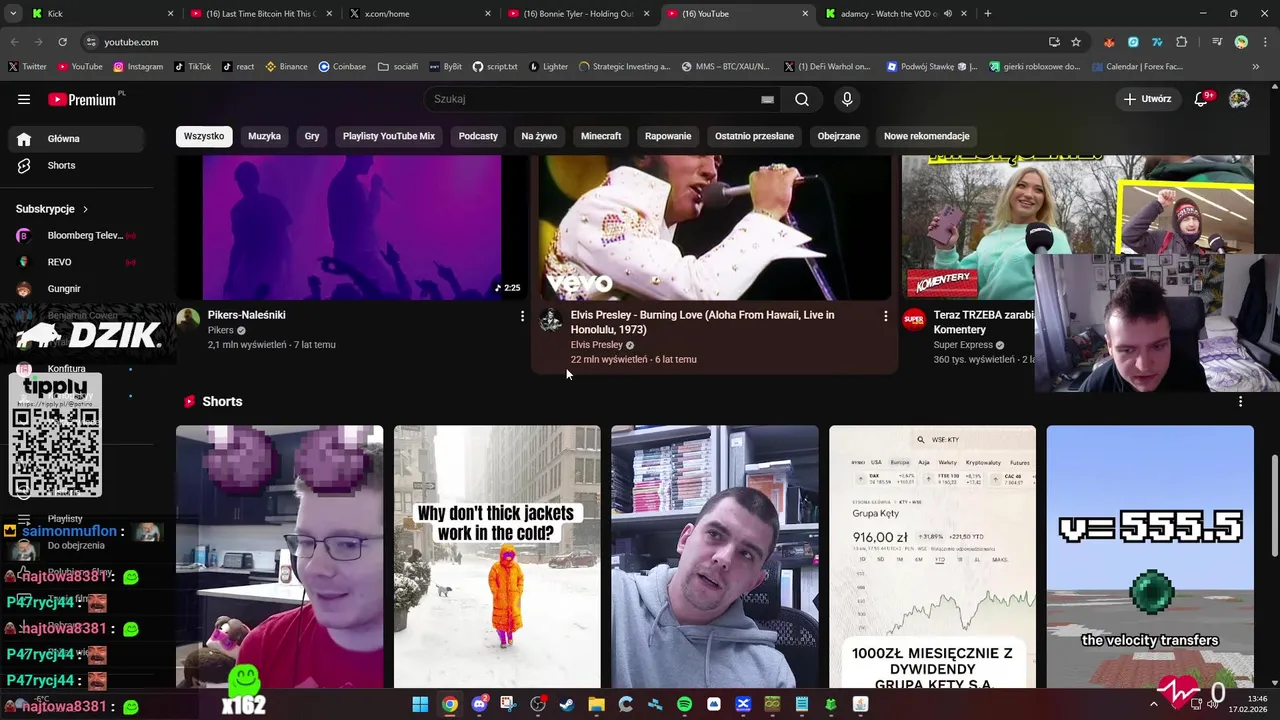Click the search magnifier button
The height and width of the screenshot is (720, 1280).
[x=802, y=99]
